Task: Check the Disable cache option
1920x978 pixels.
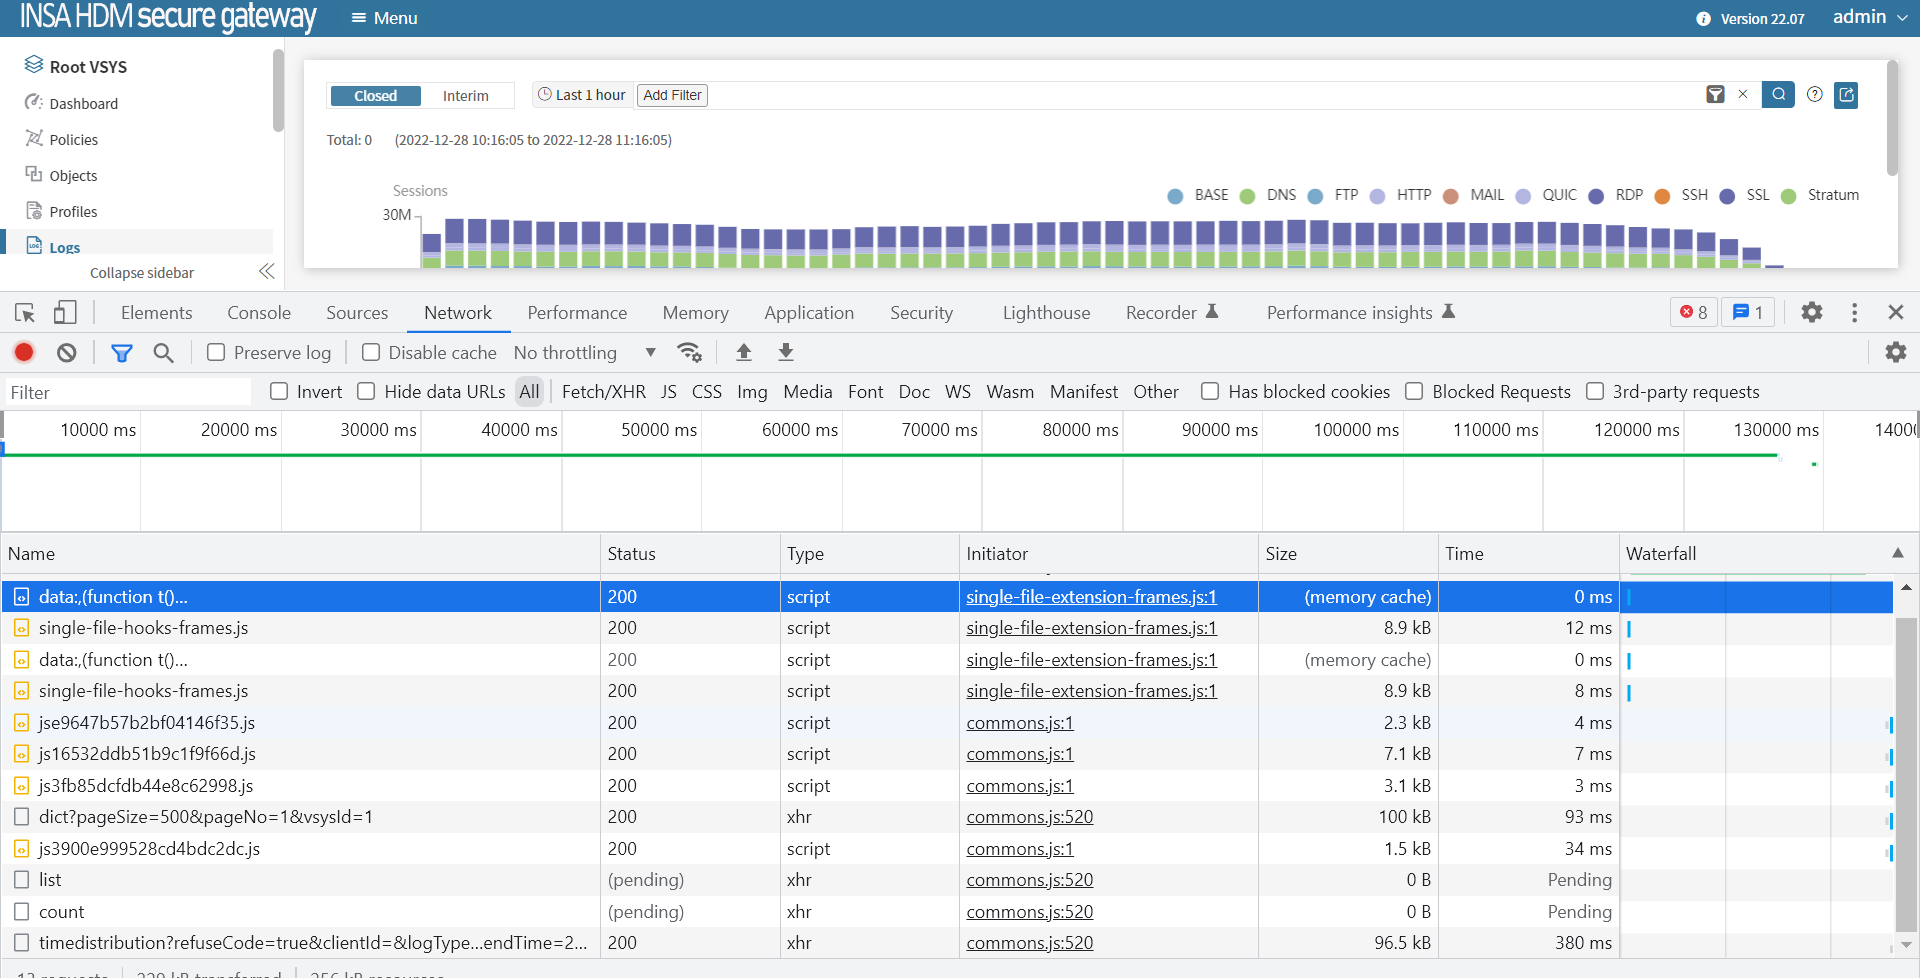Action: click(371, 352)
